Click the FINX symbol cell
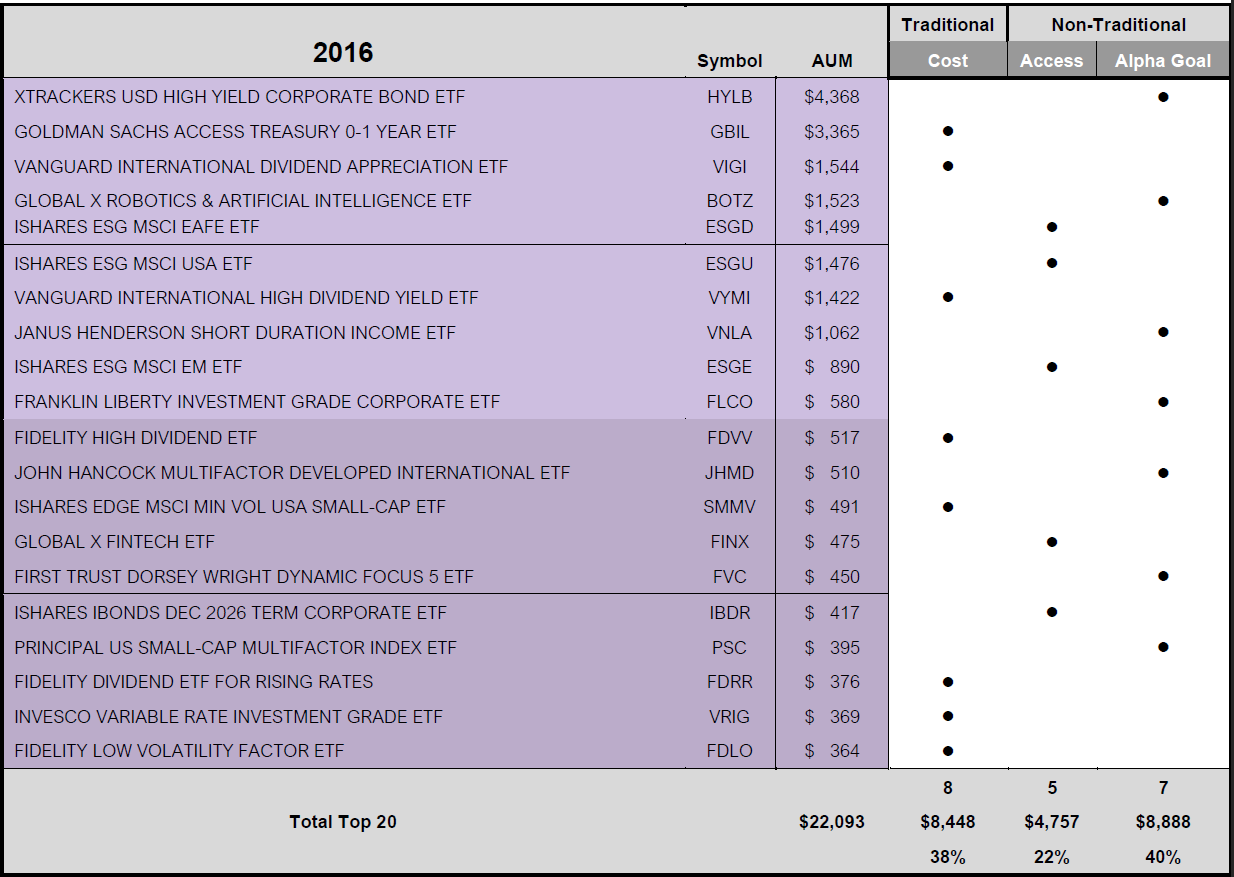This screenshot has height=877, width=1234. click(x=729, y=542)
